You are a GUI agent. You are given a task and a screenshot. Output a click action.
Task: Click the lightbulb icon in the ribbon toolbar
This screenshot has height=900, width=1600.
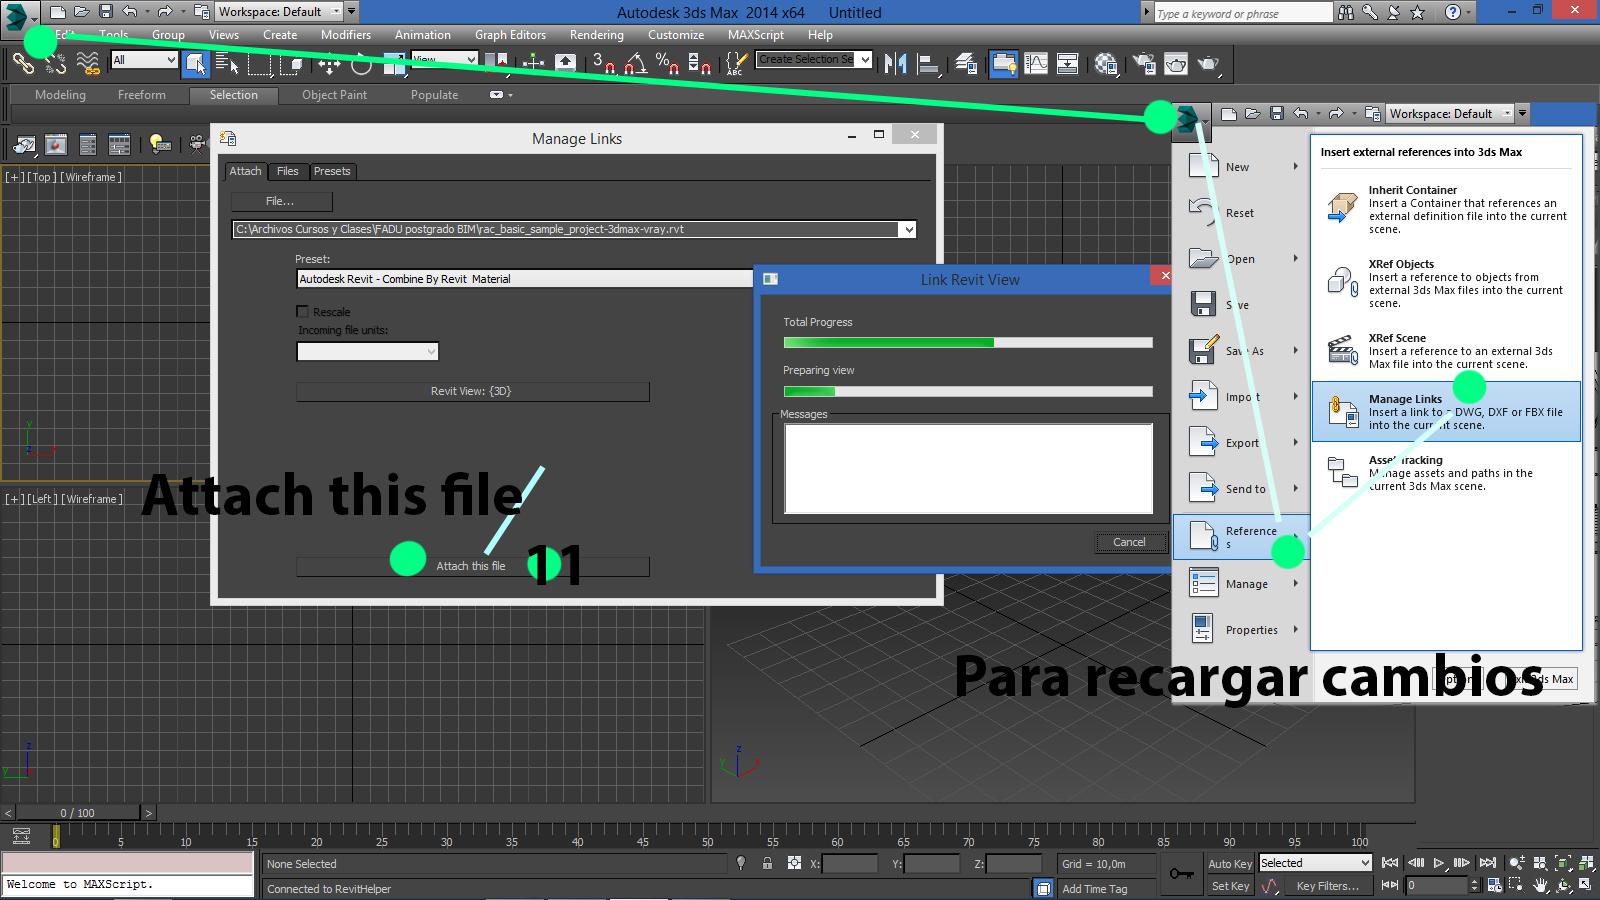(159, 144)
